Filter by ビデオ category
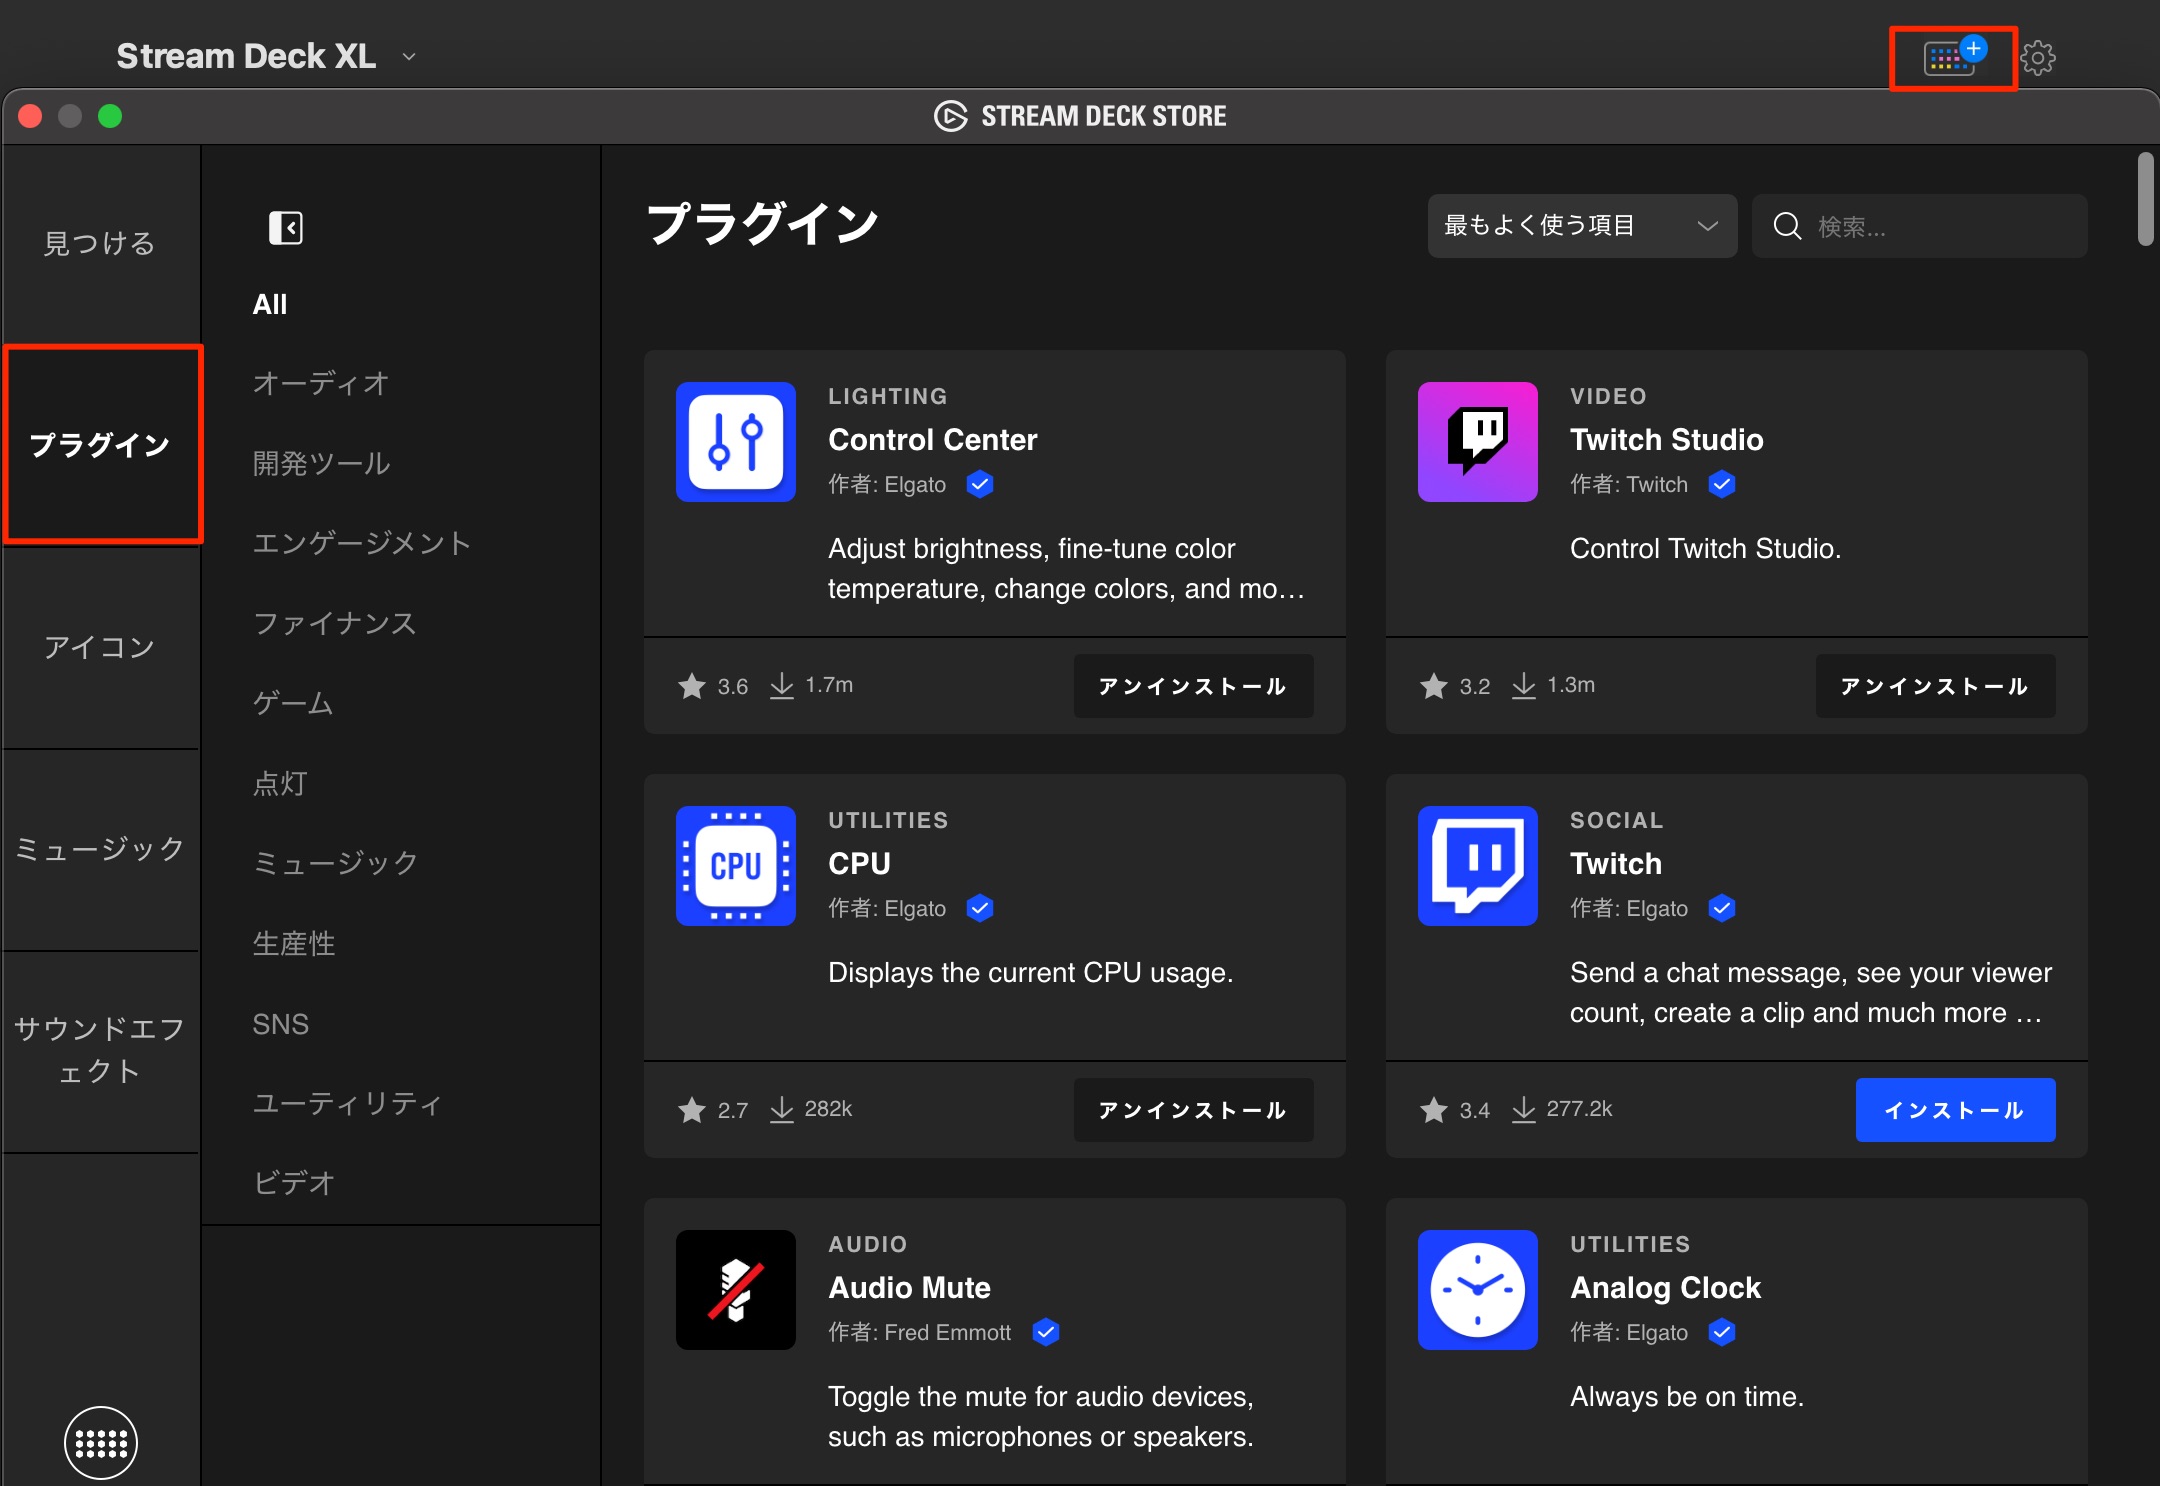 pos(294,1183)
